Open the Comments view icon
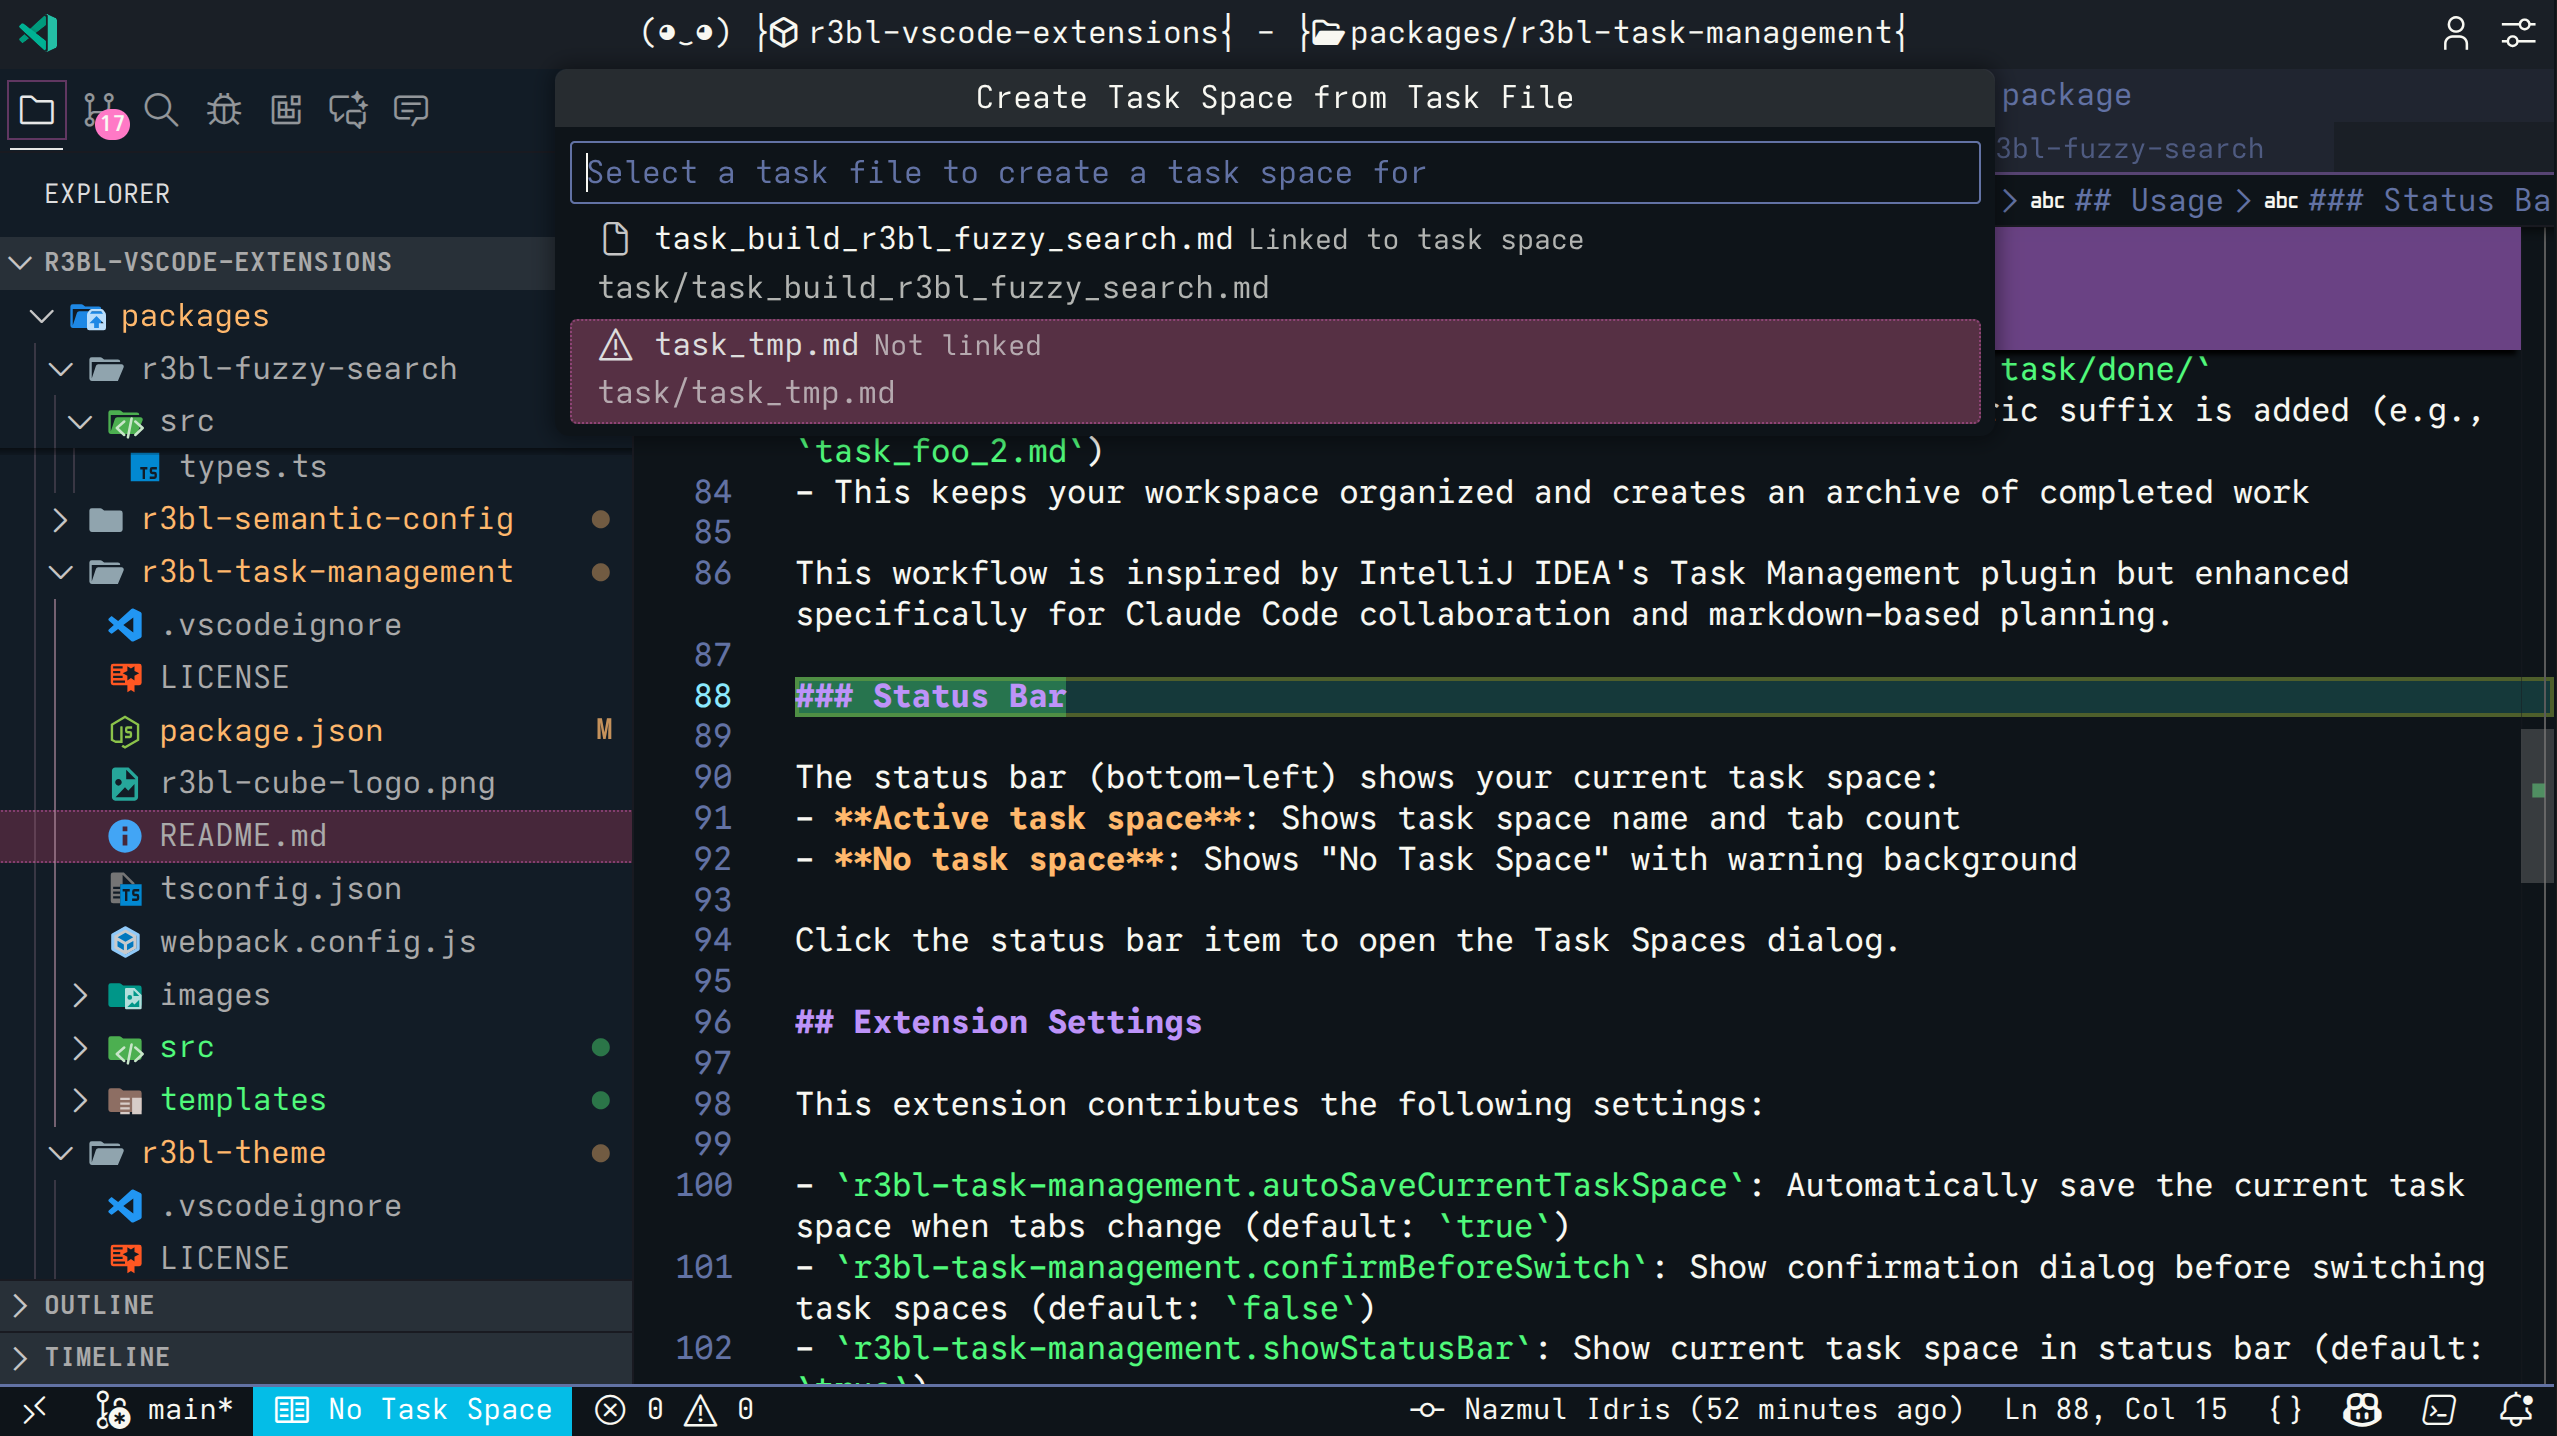Screen dimensions: 2557x1436 coord(411,110)
